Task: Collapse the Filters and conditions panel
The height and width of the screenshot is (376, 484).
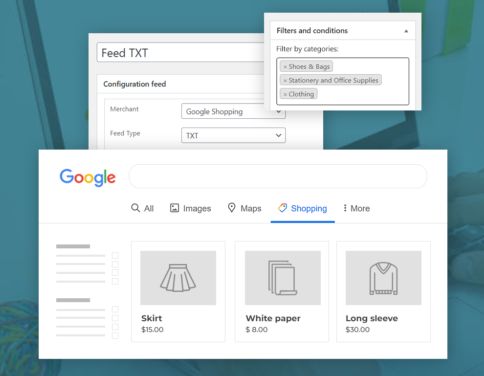Action: tap(406, 31)
